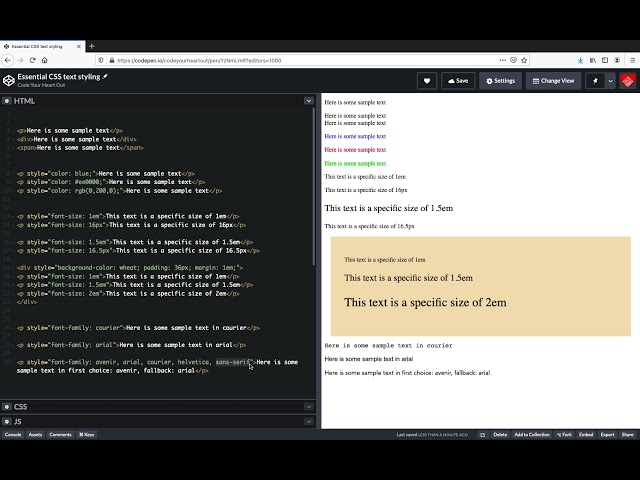640x480 pixels.
Task: Click the CSS panel header label
Action: pyautogui.click(x=20, y=407)
